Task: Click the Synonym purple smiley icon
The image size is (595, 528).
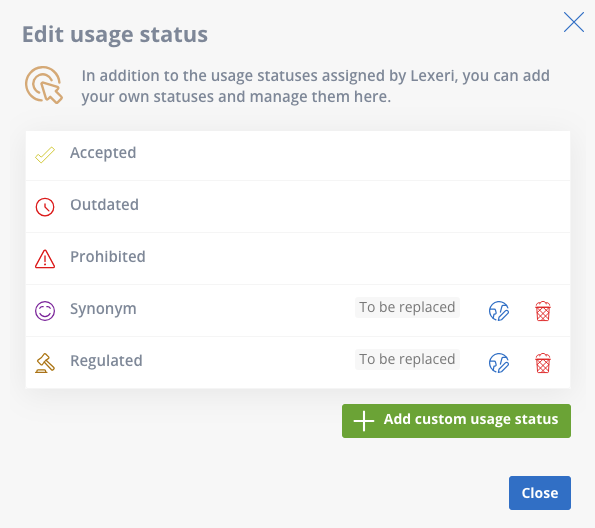Action: point(45,311)
